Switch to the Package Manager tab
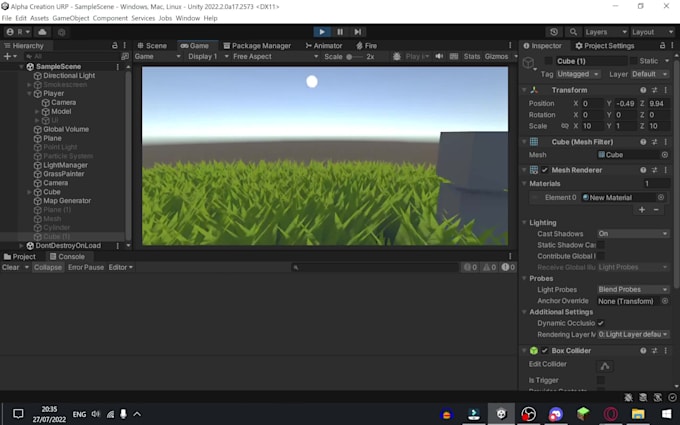 coord(257,46)
